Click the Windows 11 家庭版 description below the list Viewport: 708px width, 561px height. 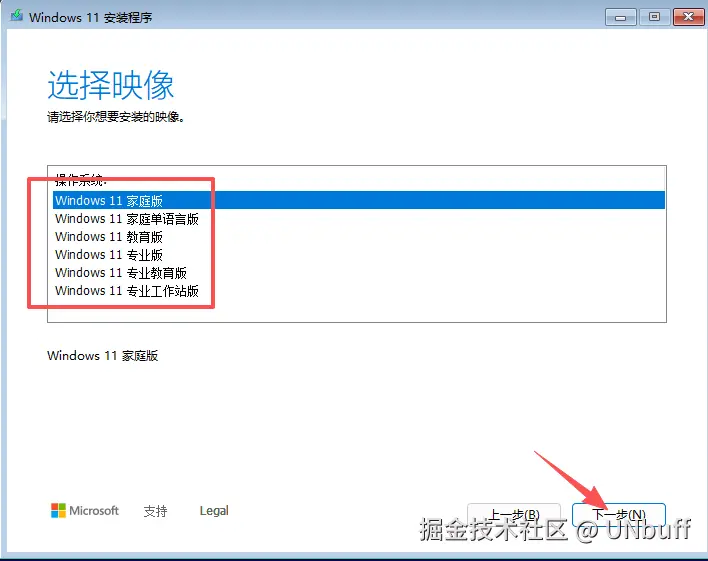[x=102, y=355]
